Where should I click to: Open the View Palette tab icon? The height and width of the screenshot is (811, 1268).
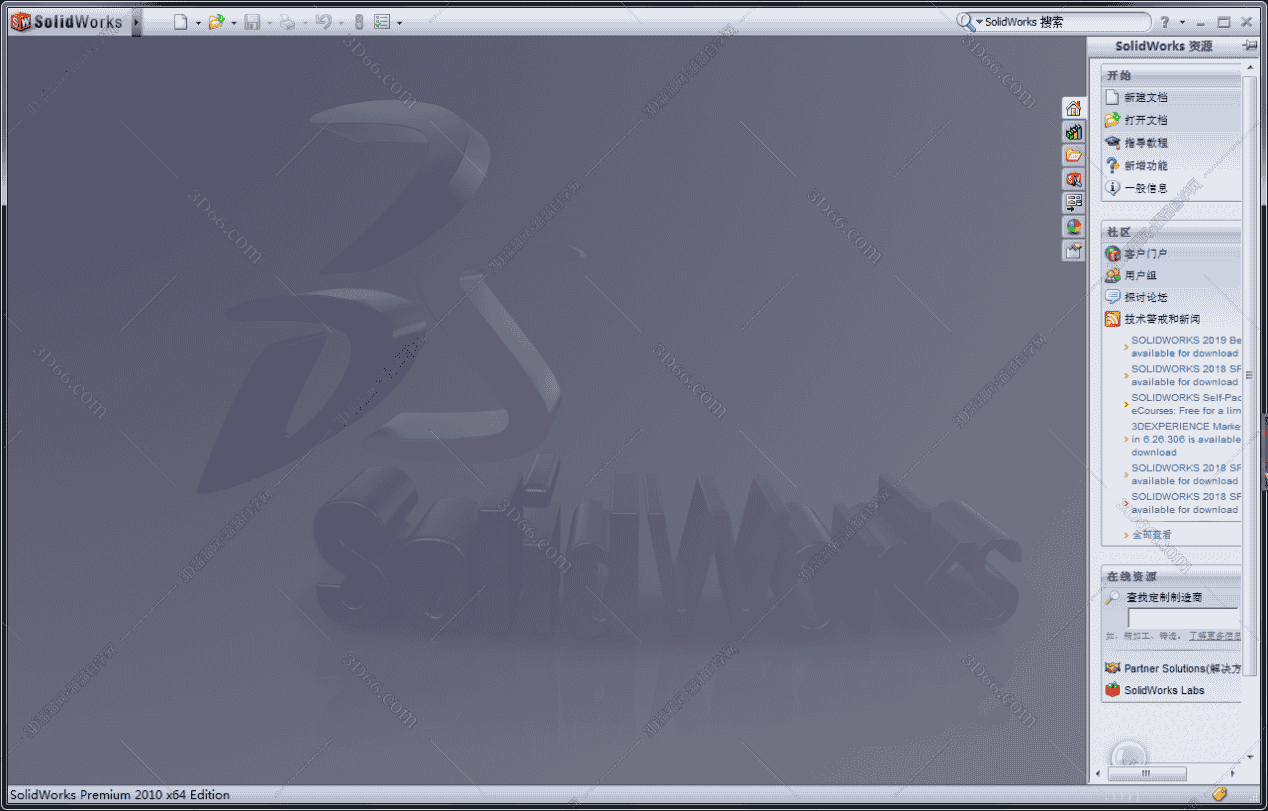point(1073,203)
